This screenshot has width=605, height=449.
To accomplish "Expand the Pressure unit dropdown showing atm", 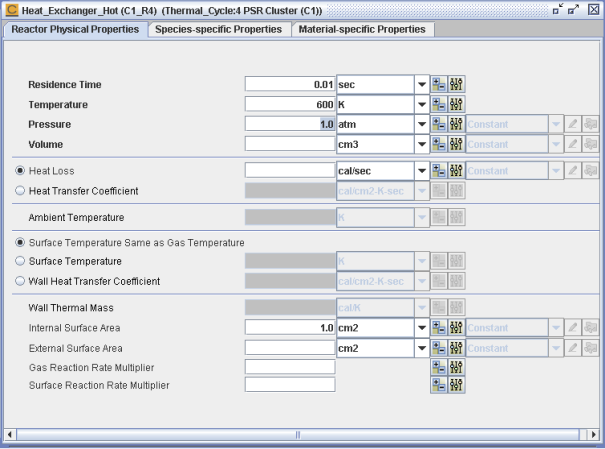I will click(421, 124).
